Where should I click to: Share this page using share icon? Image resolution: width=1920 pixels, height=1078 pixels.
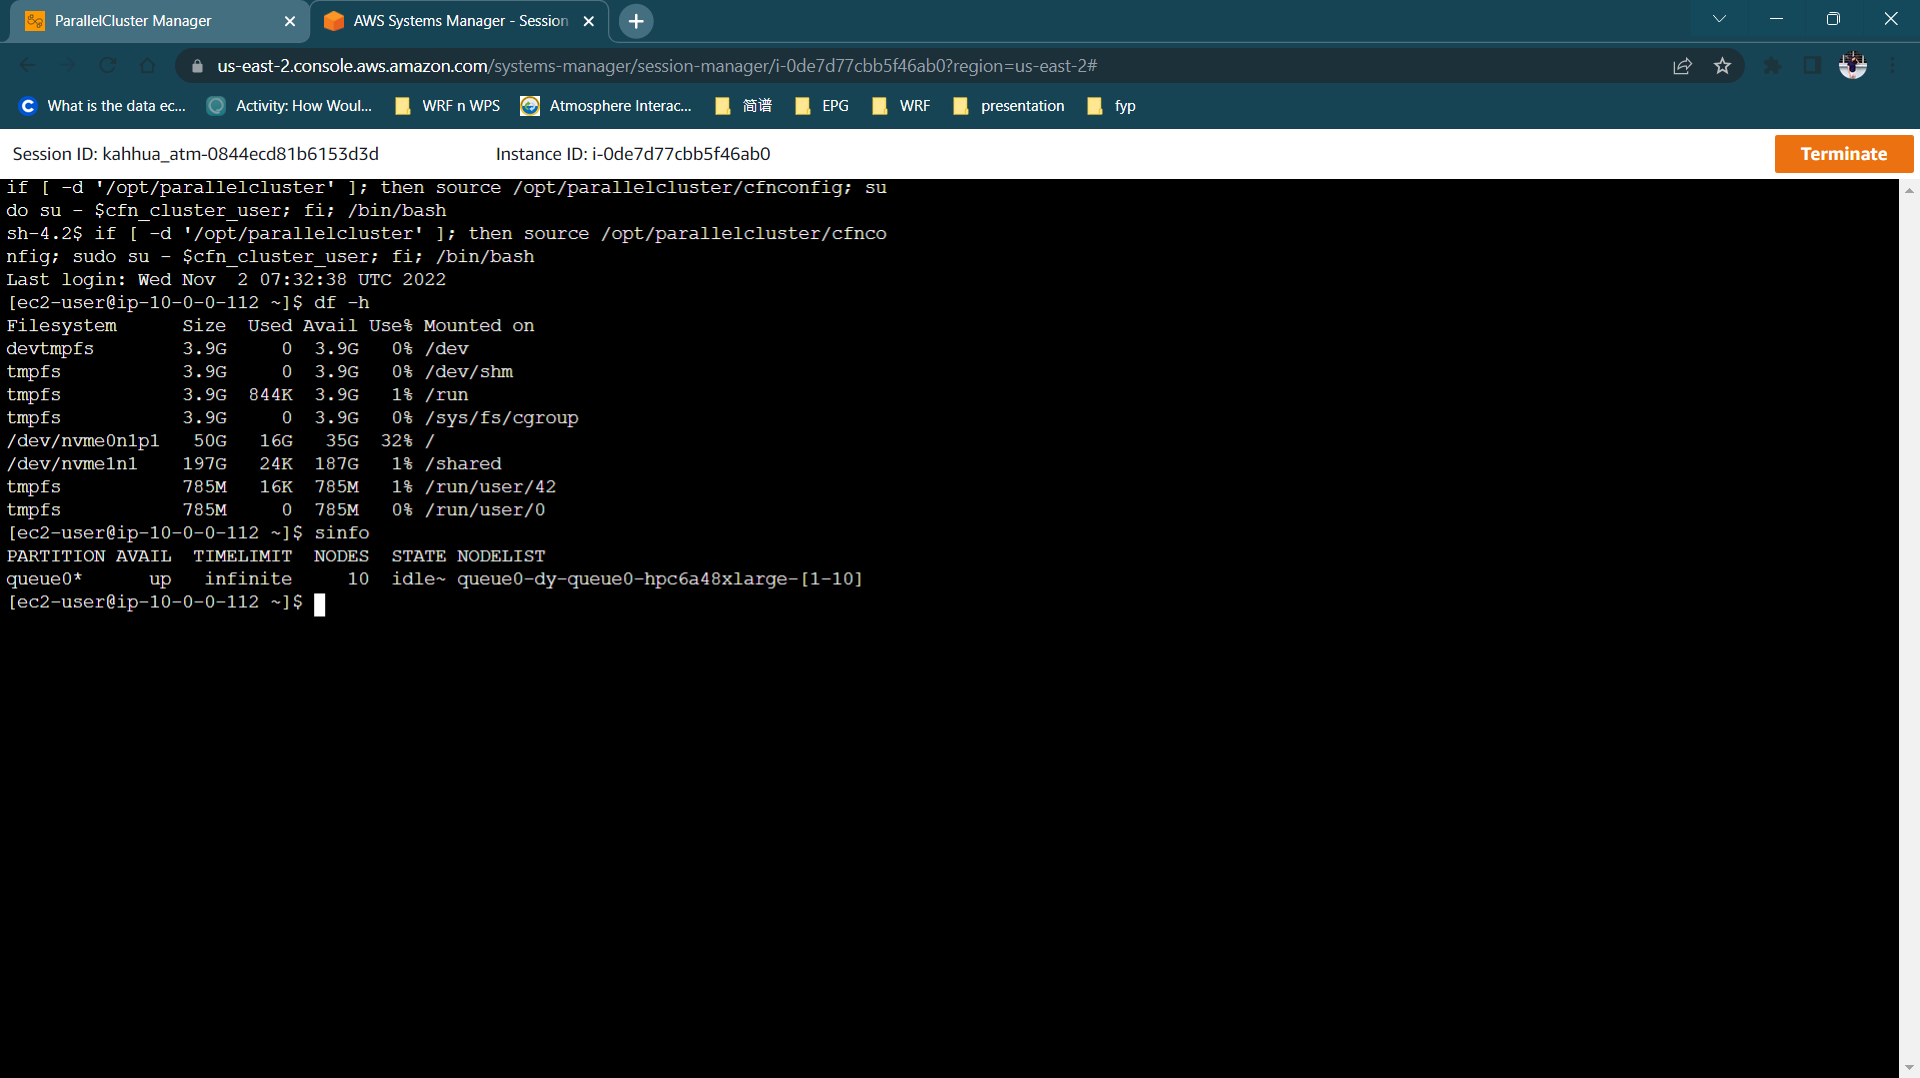[x=1682, y=66]
